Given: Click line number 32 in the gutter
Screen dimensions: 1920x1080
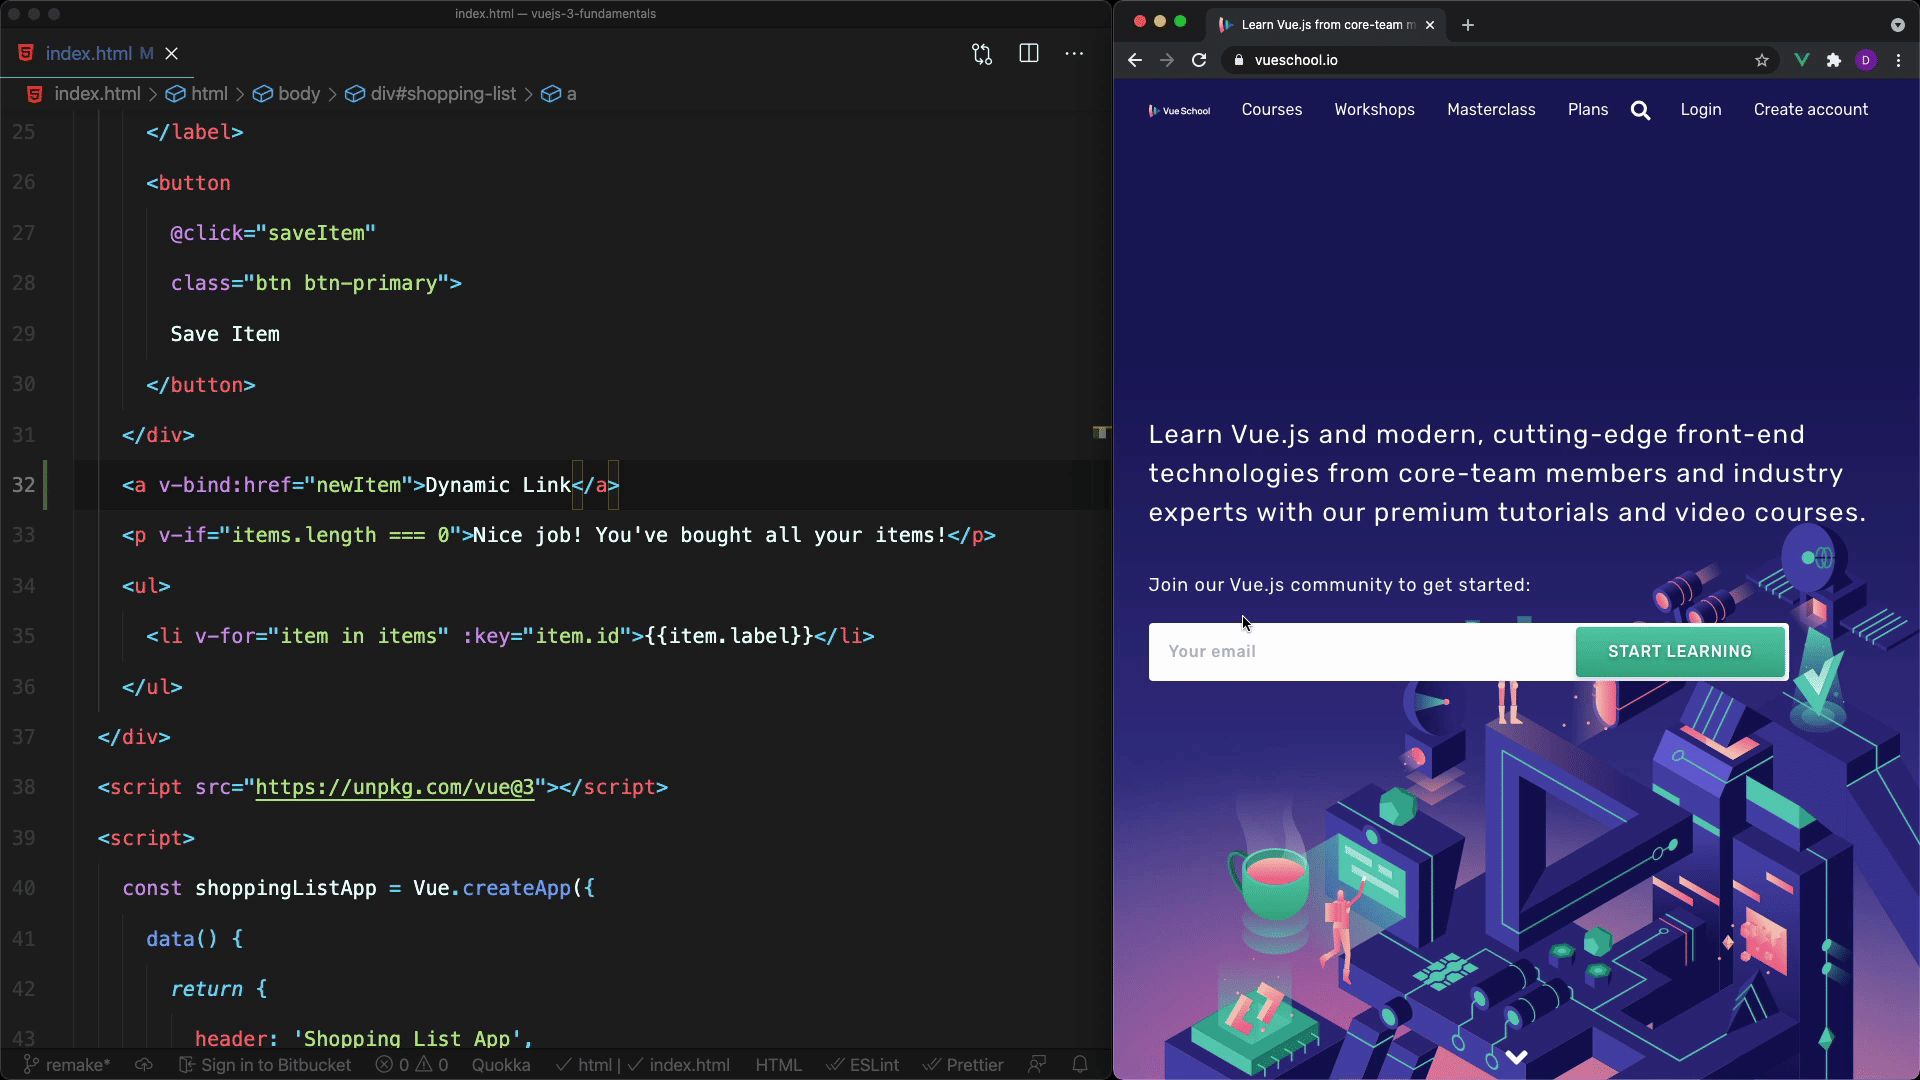Looking at the screenshot, I should [24, 485].
